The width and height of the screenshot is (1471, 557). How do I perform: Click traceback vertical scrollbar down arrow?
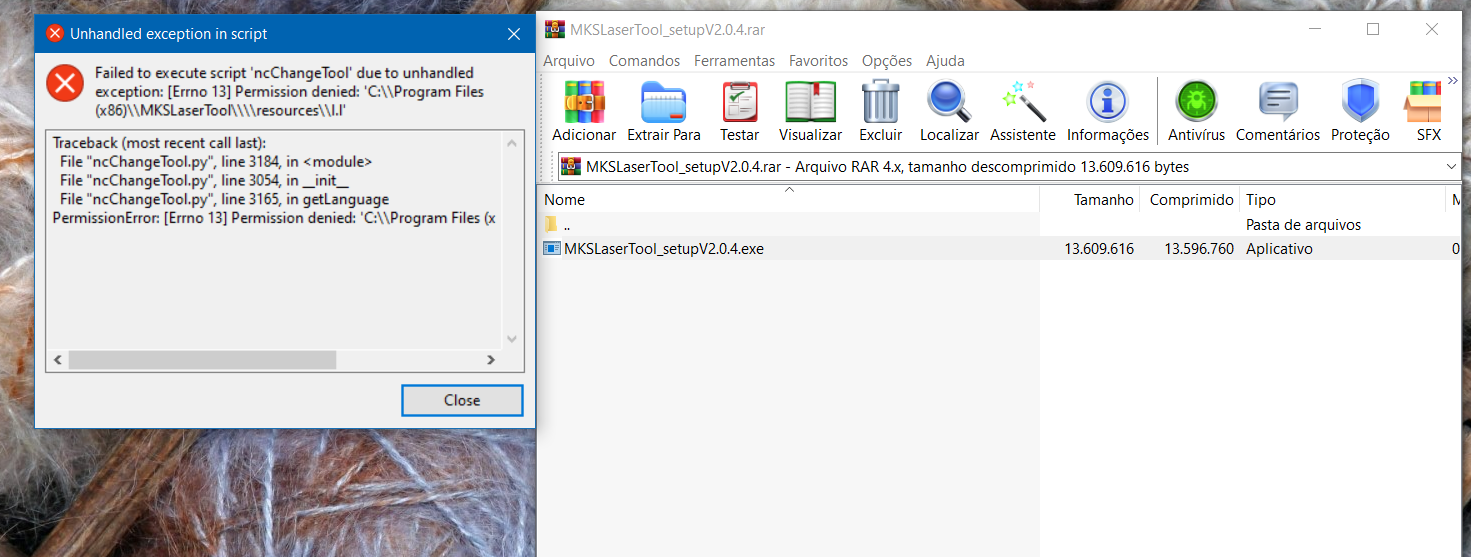(512, 339)
